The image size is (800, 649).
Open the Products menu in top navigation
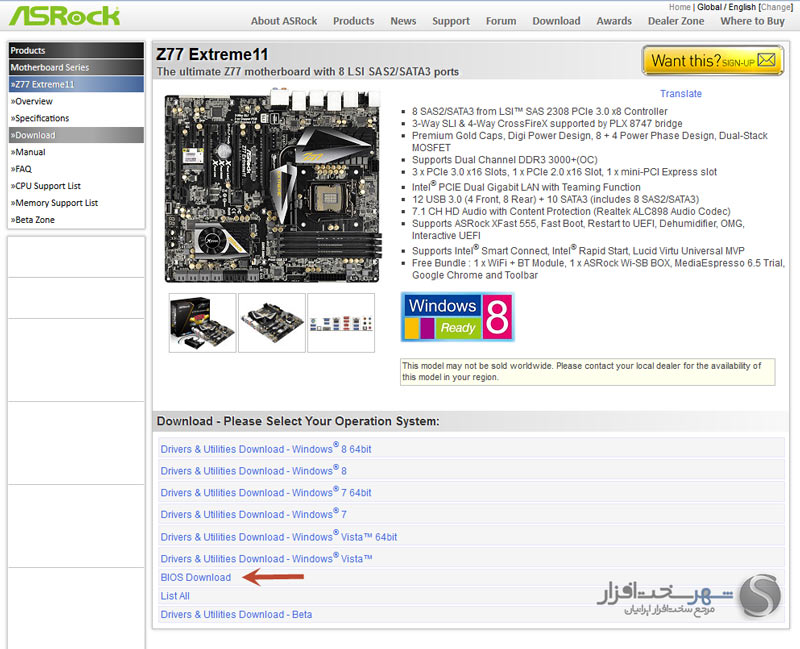pyautogui.click(x=354, y=21)
